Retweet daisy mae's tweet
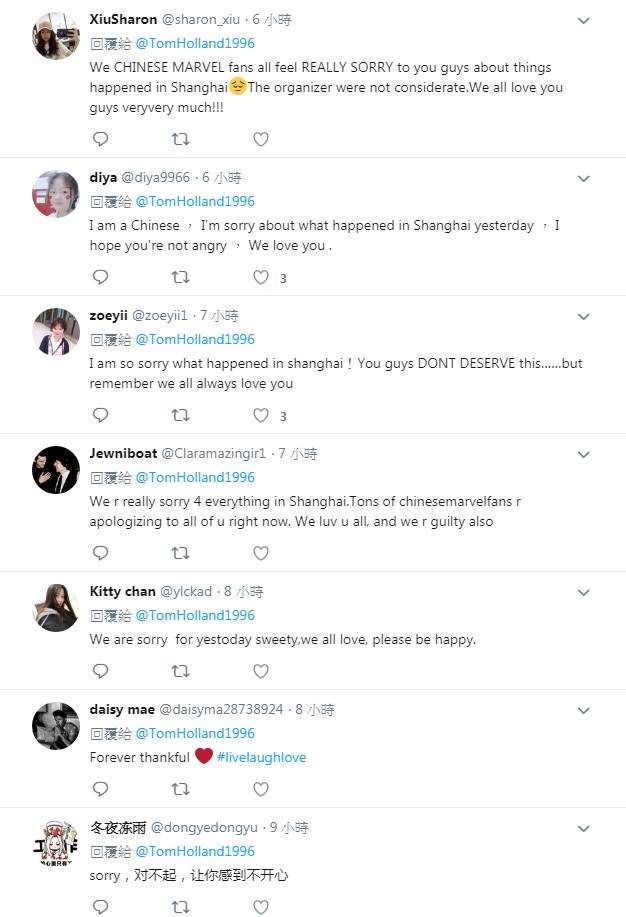The width and height of the screenshot is (626, 917). point(180,789)
